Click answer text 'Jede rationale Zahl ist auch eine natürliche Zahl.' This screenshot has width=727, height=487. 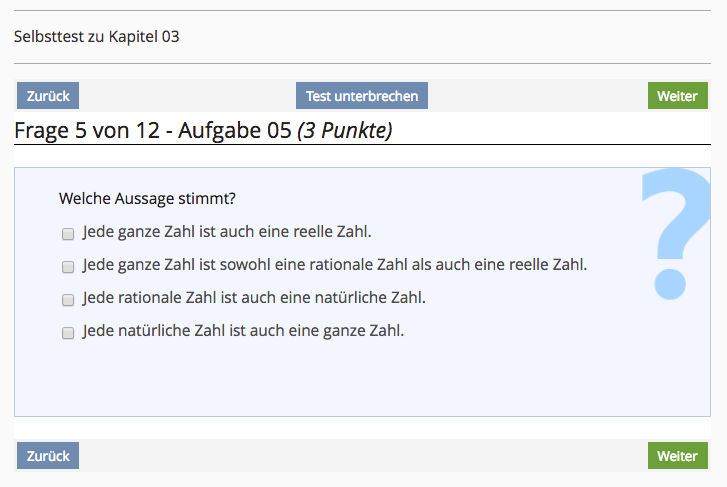(254, 298)
